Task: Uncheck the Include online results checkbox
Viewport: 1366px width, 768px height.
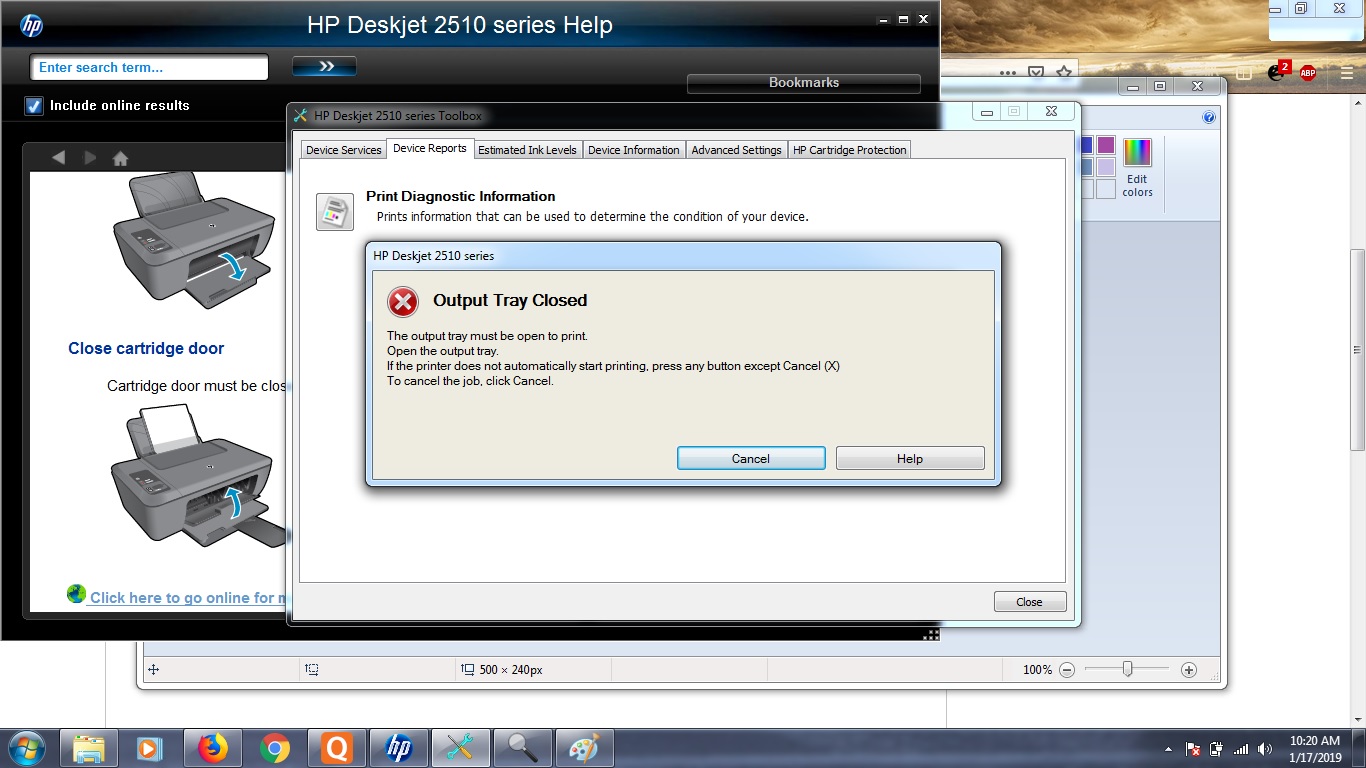Action: tap(33, 105)
